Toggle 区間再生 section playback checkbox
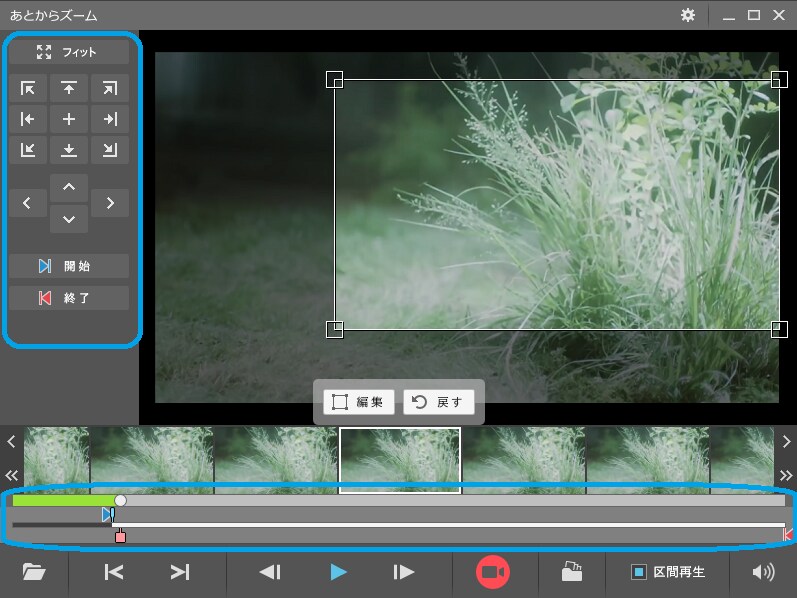The height and width of the screenshot is (598, 797). (x=638, y=572)
